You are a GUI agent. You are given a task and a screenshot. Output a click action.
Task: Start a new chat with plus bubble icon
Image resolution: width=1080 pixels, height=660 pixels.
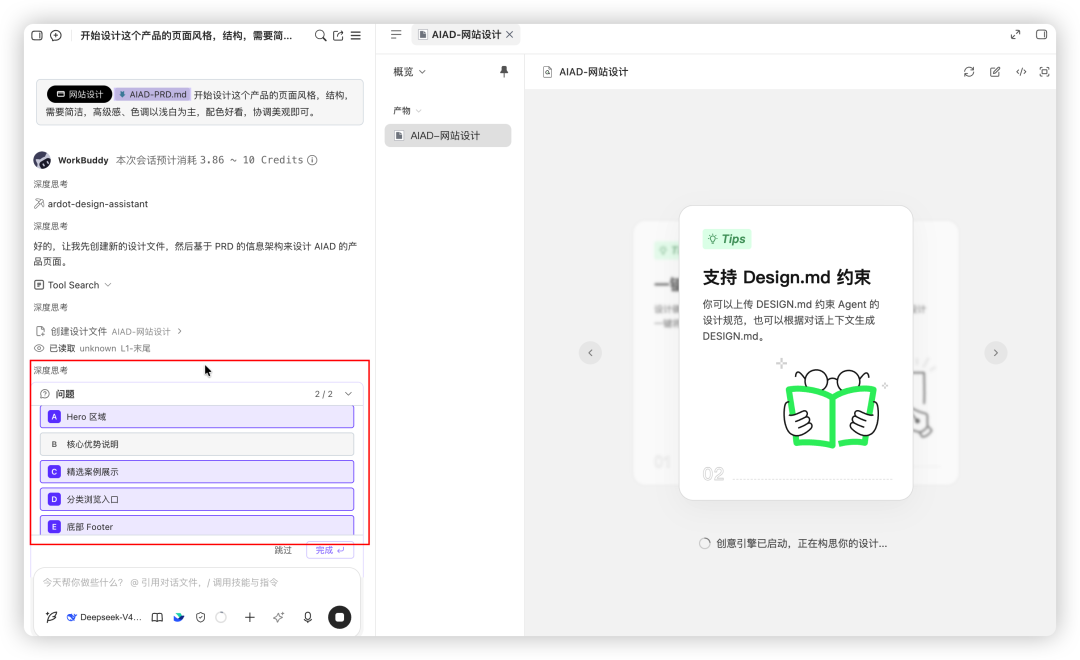[56, 35]
